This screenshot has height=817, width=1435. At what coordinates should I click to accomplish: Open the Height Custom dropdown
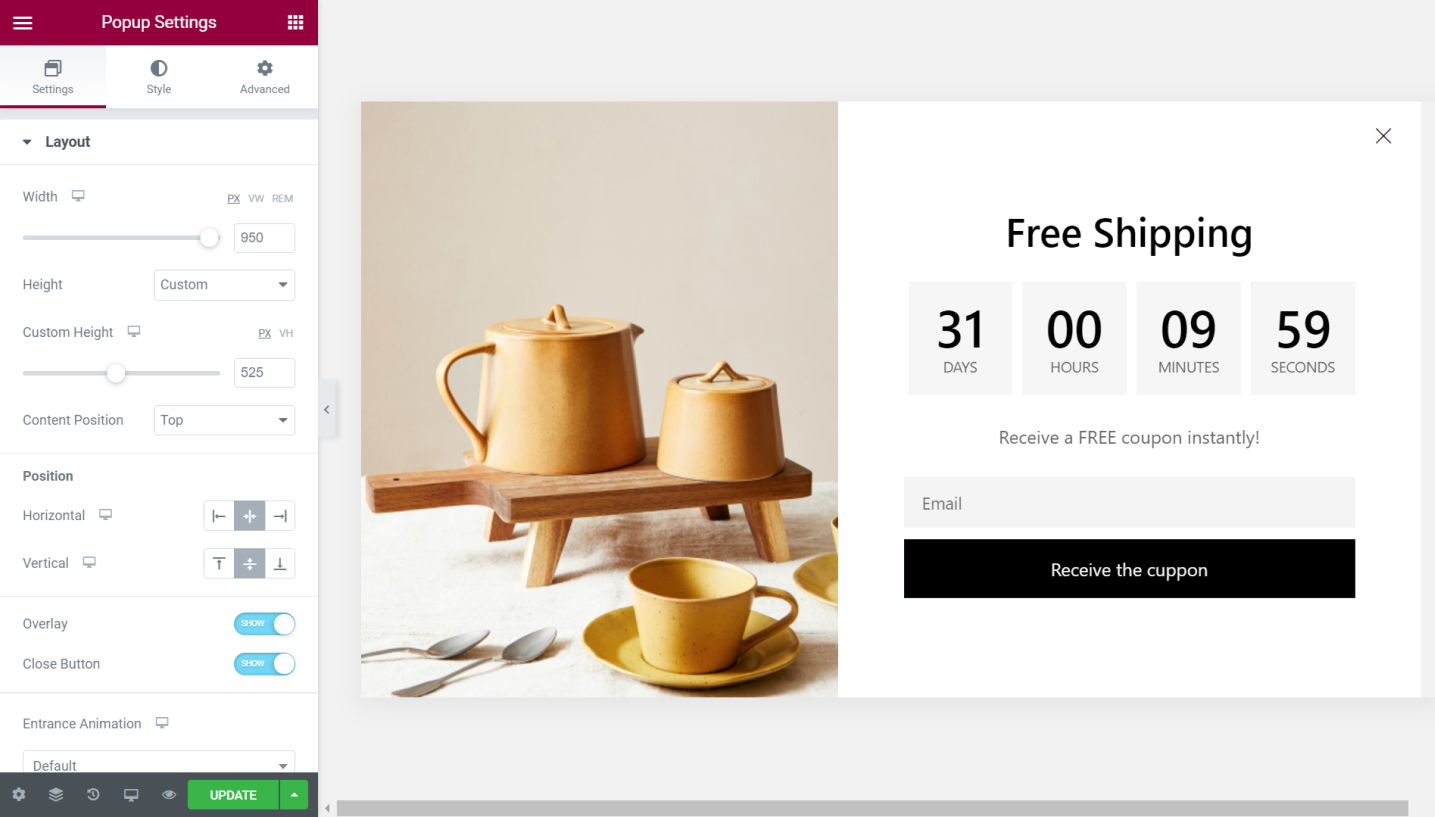point(224,285)
